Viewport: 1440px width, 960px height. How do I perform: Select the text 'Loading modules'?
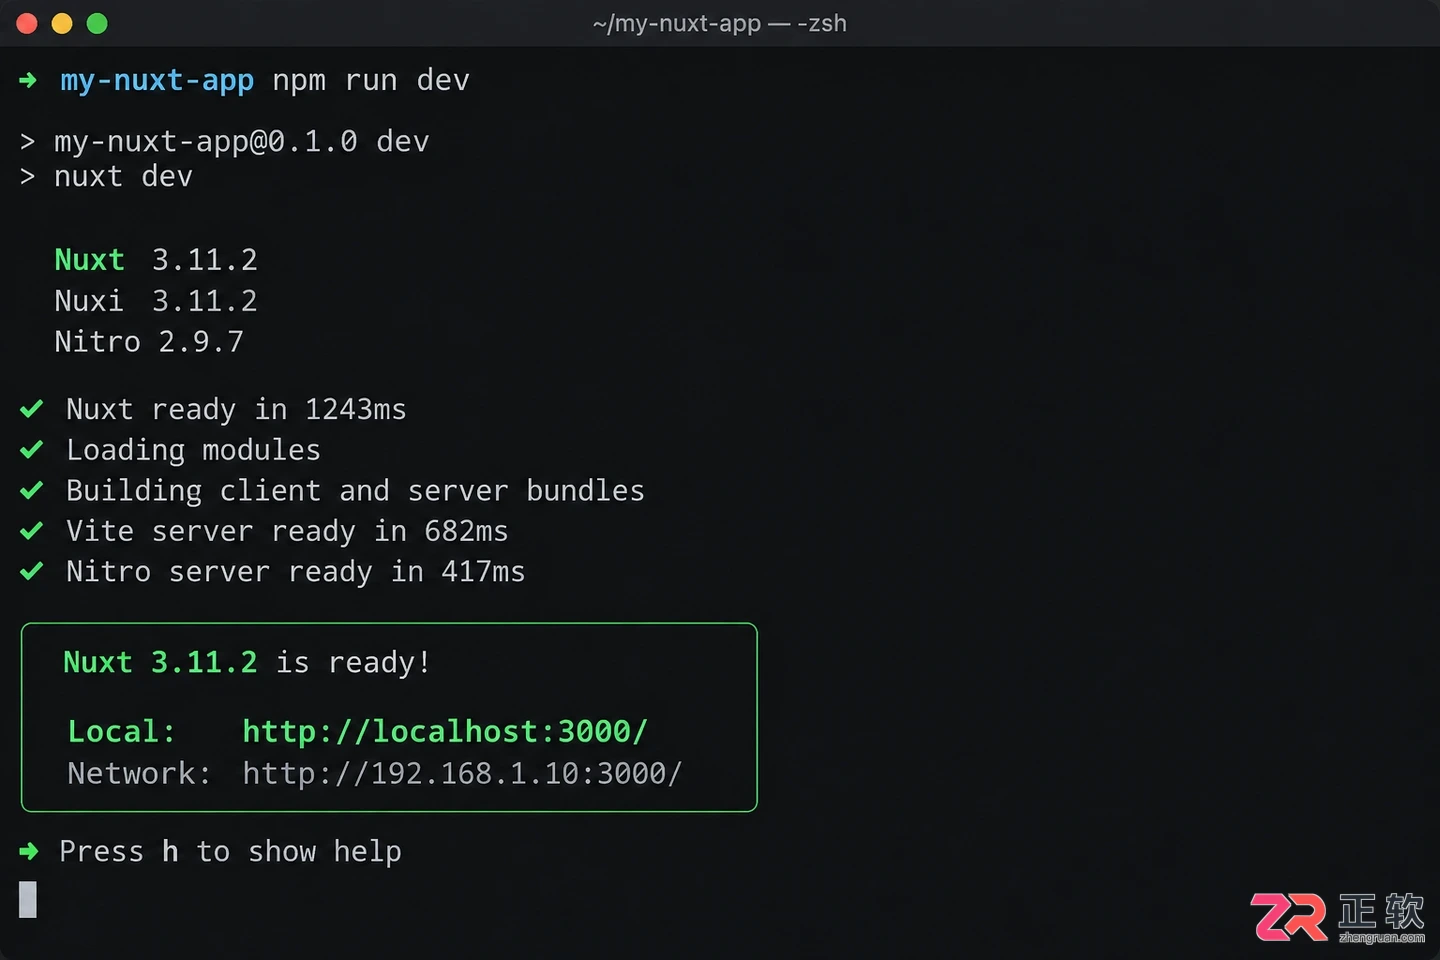[x=193, y=451]
